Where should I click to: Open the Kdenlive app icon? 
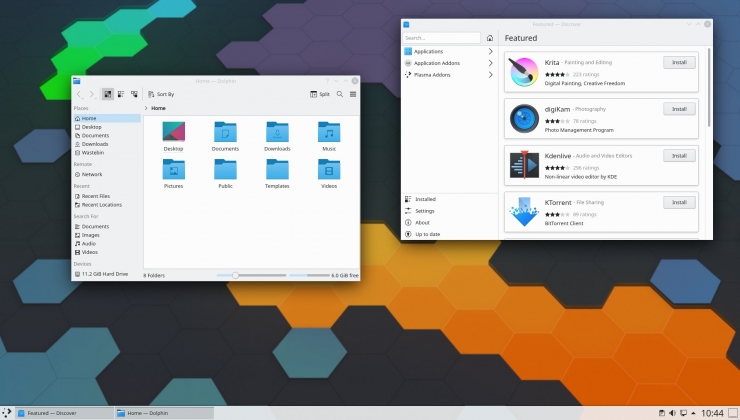click(524, 165)
